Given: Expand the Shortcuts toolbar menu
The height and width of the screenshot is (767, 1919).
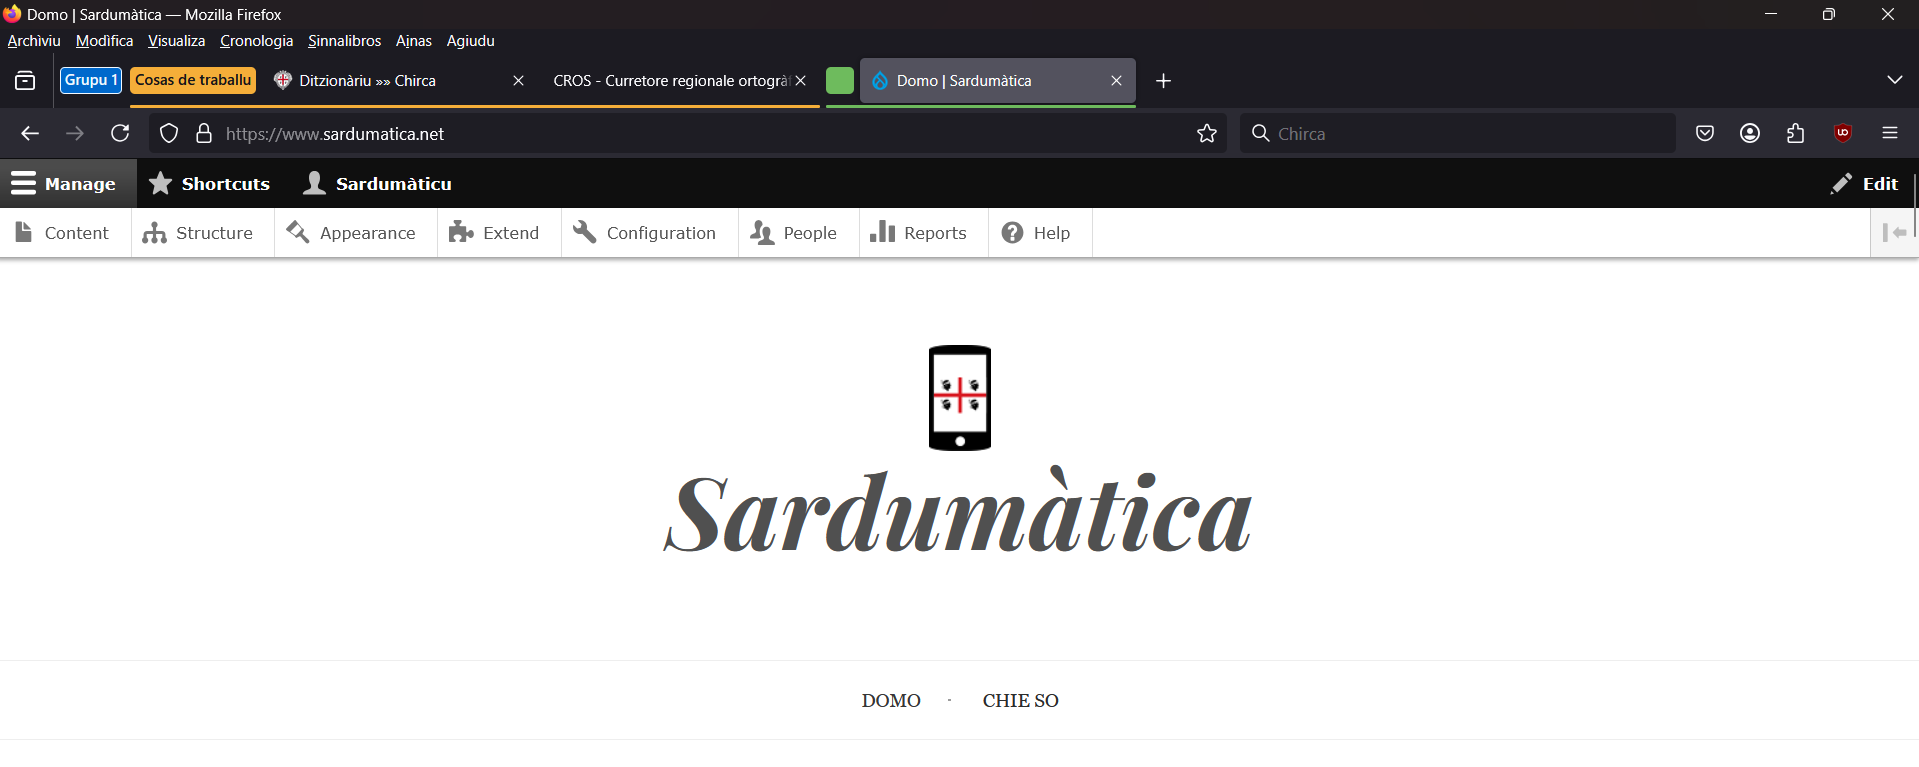Looking at the screenshot, I should coord(210,184).
